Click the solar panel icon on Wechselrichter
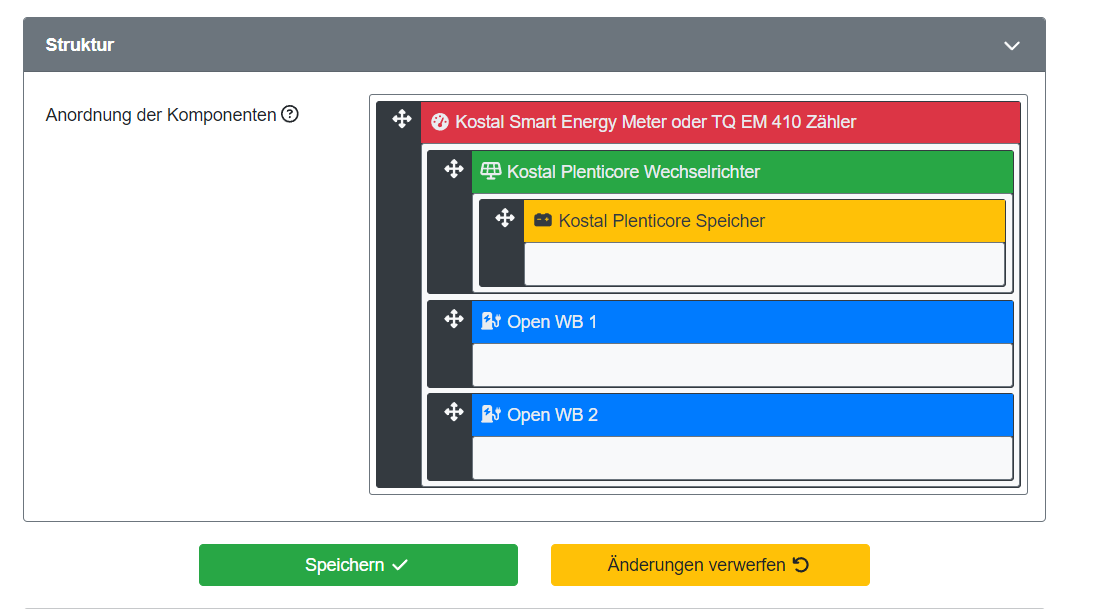This screenshot has width=1109, height=609. (x=490, y=171)
